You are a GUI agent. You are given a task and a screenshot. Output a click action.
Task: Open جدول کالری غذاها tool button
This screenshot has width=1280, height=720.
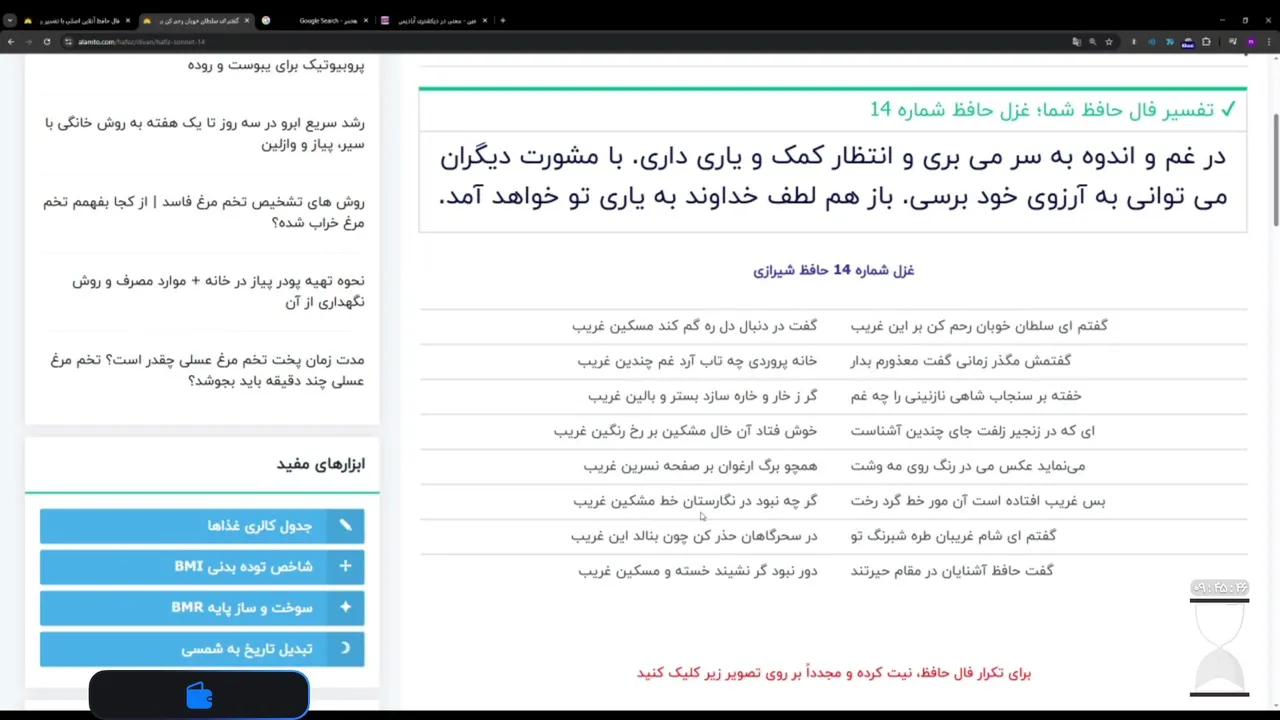pyautogui.click(x=202, y=526)
